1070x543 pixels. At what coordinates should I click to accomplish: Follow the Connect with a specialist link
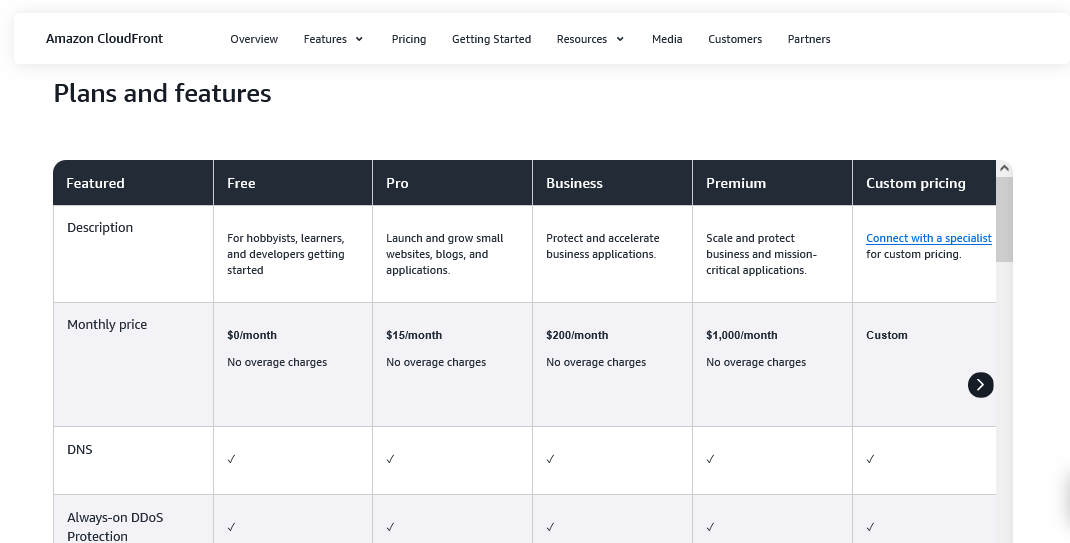click(x=929, y=238)
